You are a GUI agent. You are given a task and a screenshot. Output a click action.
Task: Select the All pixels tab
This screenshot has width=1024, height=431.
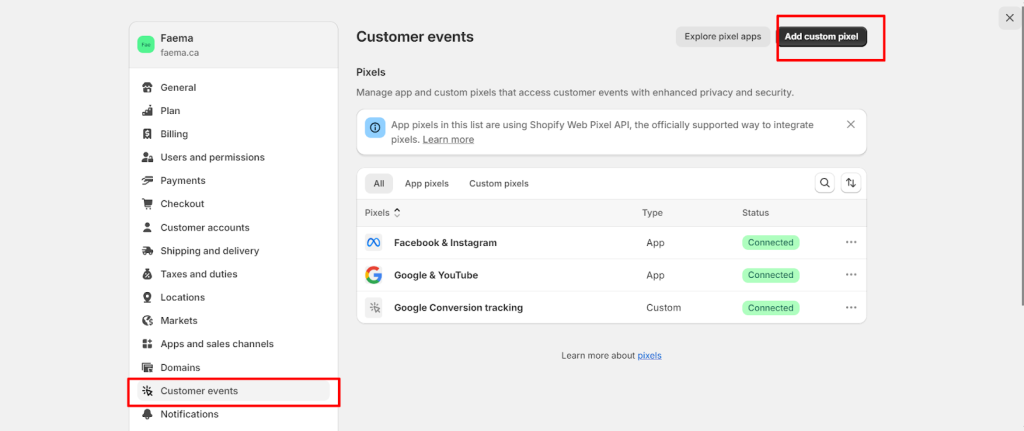click(379, 184)
